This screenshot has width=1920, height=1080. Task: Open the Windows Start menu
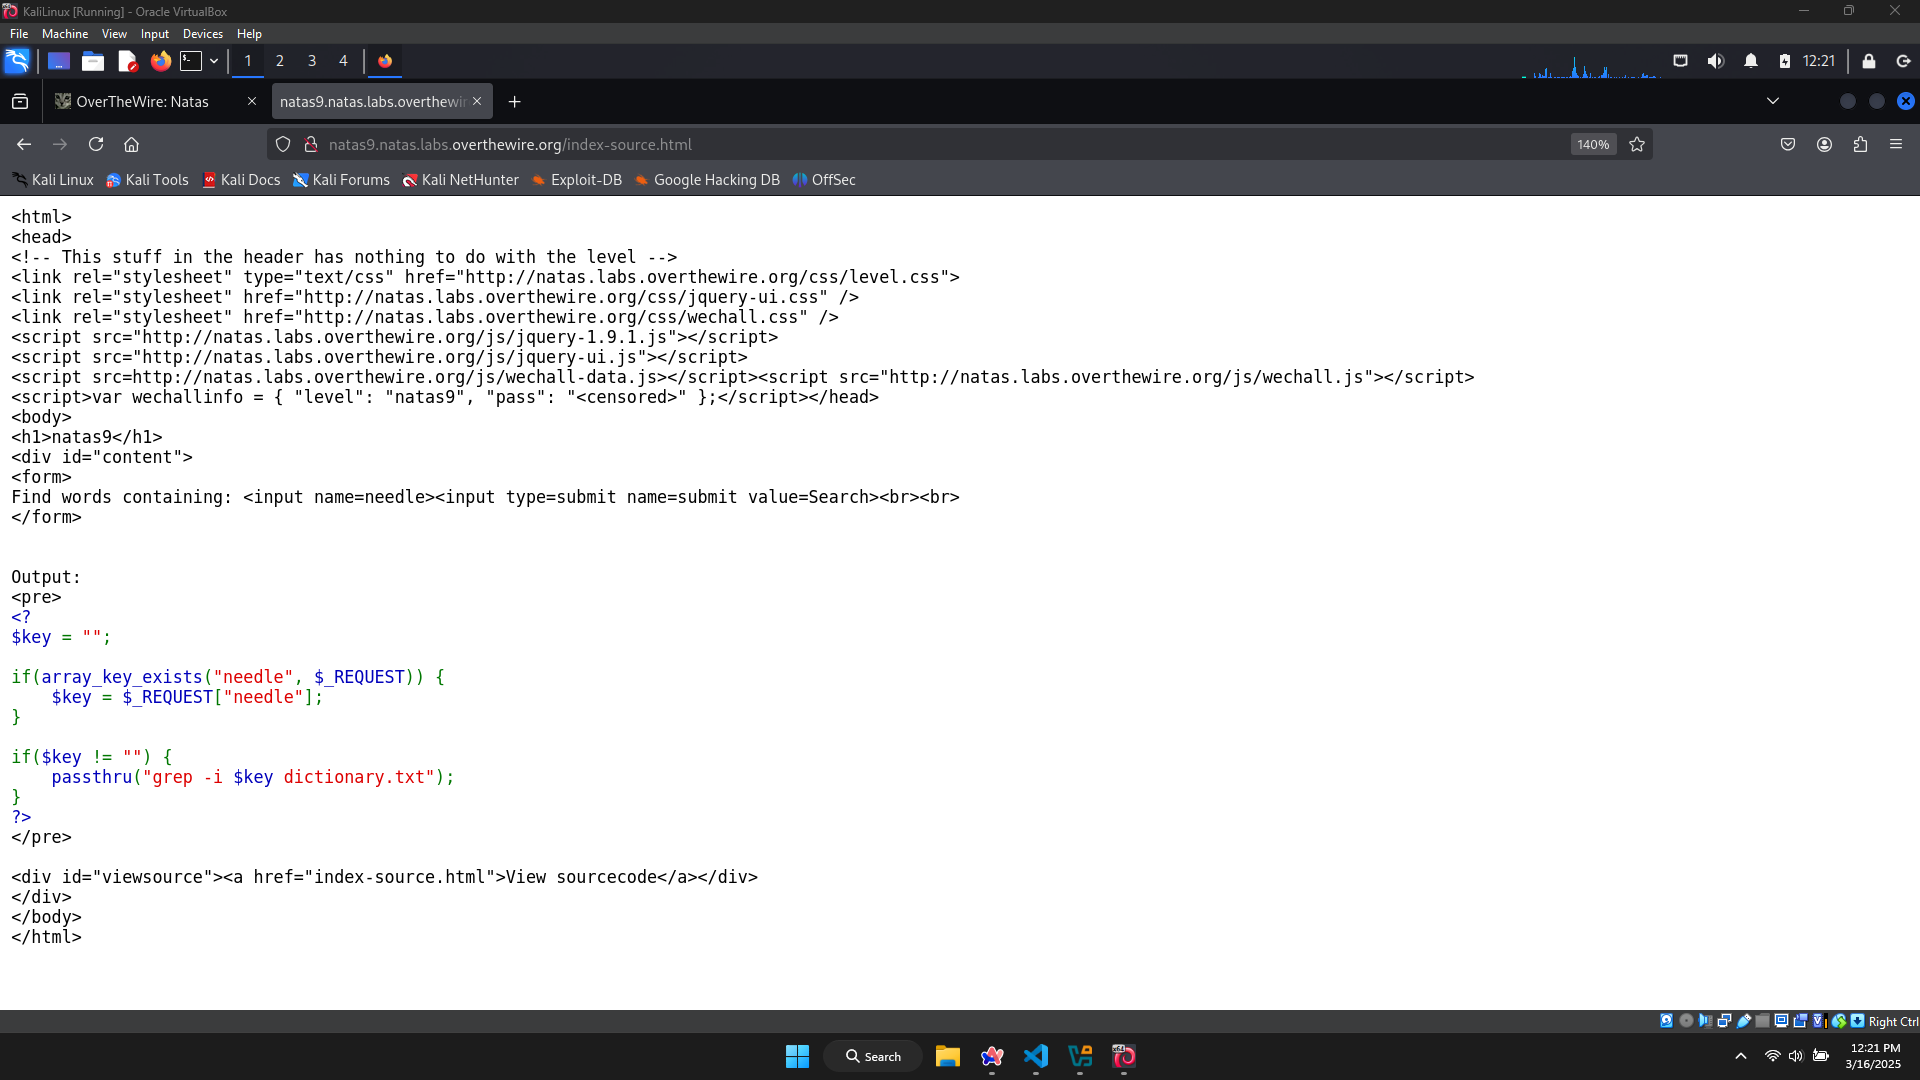[x=797, y=1056]
